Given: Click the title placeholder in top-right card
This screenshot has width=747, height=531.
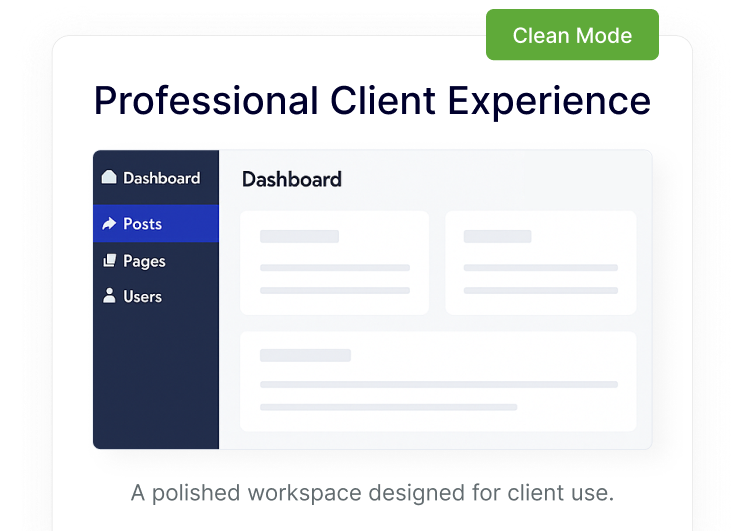Looking at the screenshot, I should pyautogui.click(x=497, y=237).
